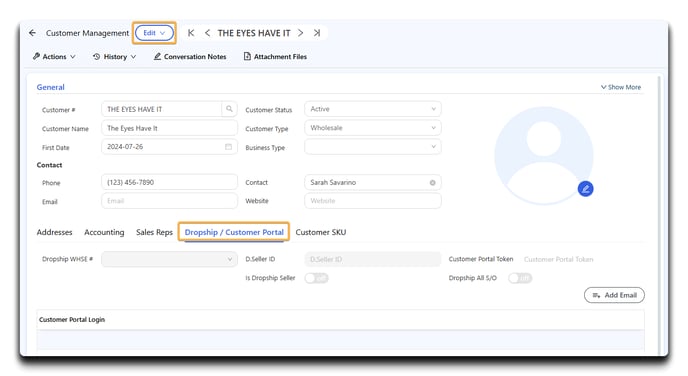Open calendar icon in First Date field
This screenshot has width=688, height=376.
(x=228, y=147)
